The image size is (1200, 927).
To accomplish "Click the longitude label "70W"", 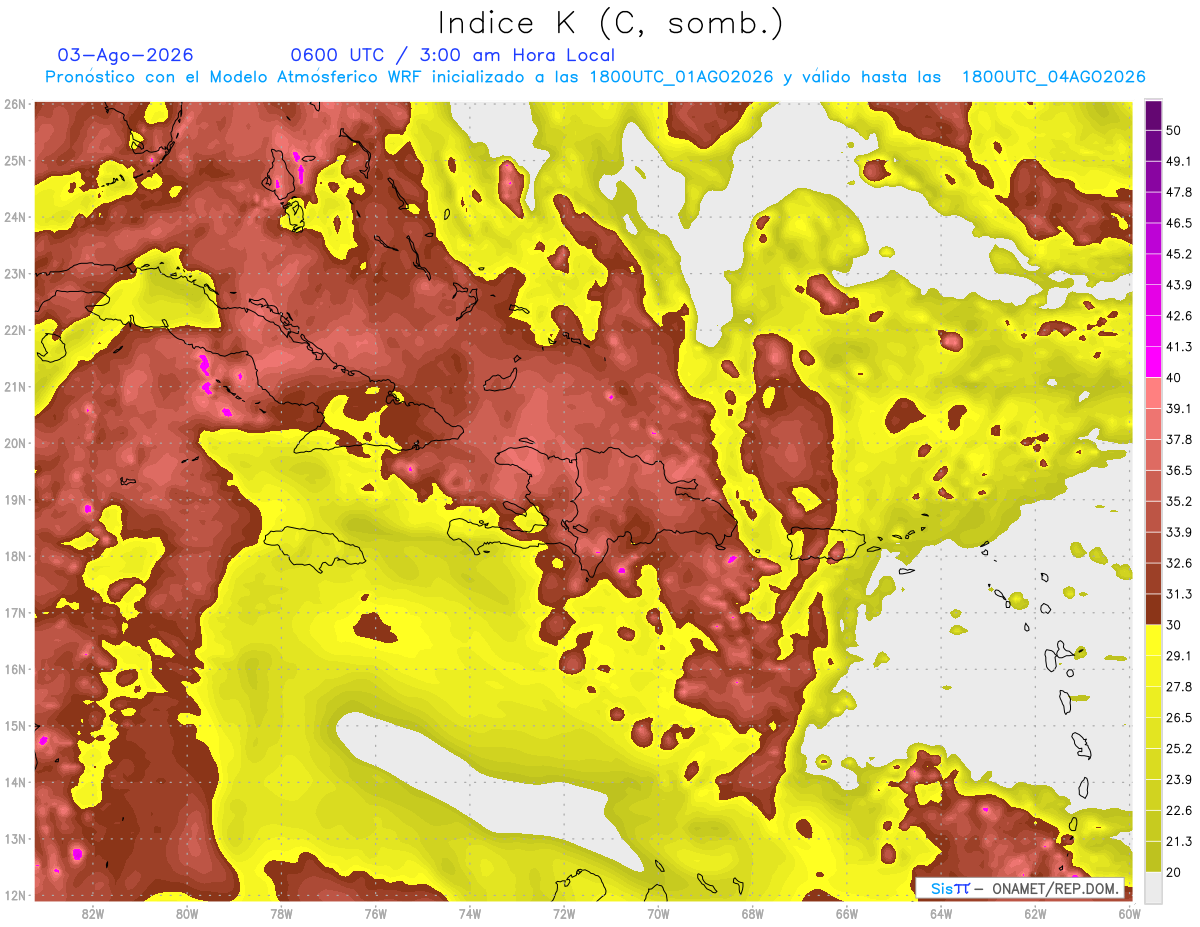I will 658,913.
